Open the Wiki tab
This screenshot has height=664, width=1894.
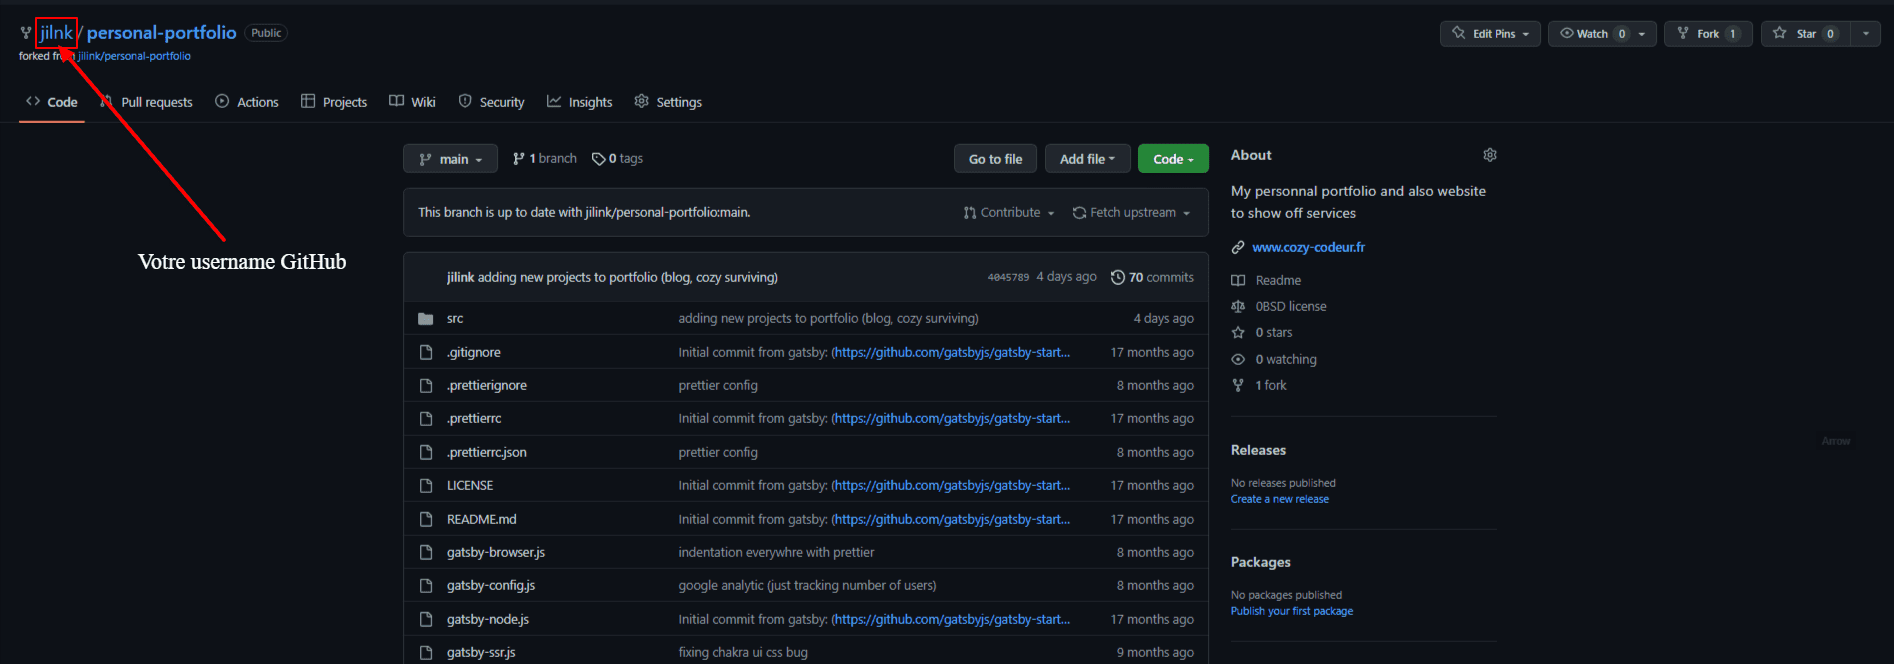412,102
